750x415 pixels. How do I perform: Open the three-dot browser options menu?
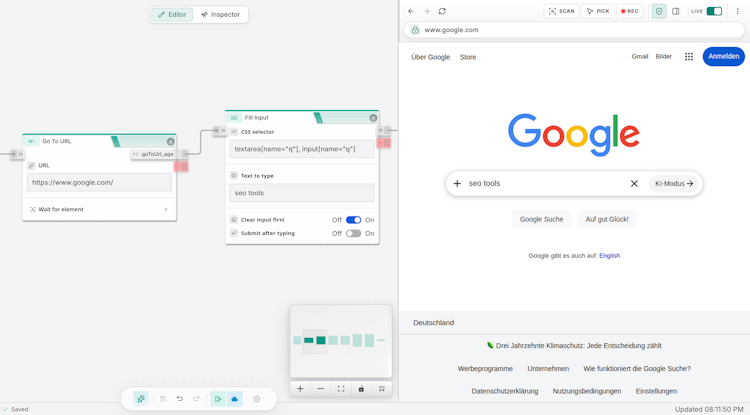[x=738, y=11]
